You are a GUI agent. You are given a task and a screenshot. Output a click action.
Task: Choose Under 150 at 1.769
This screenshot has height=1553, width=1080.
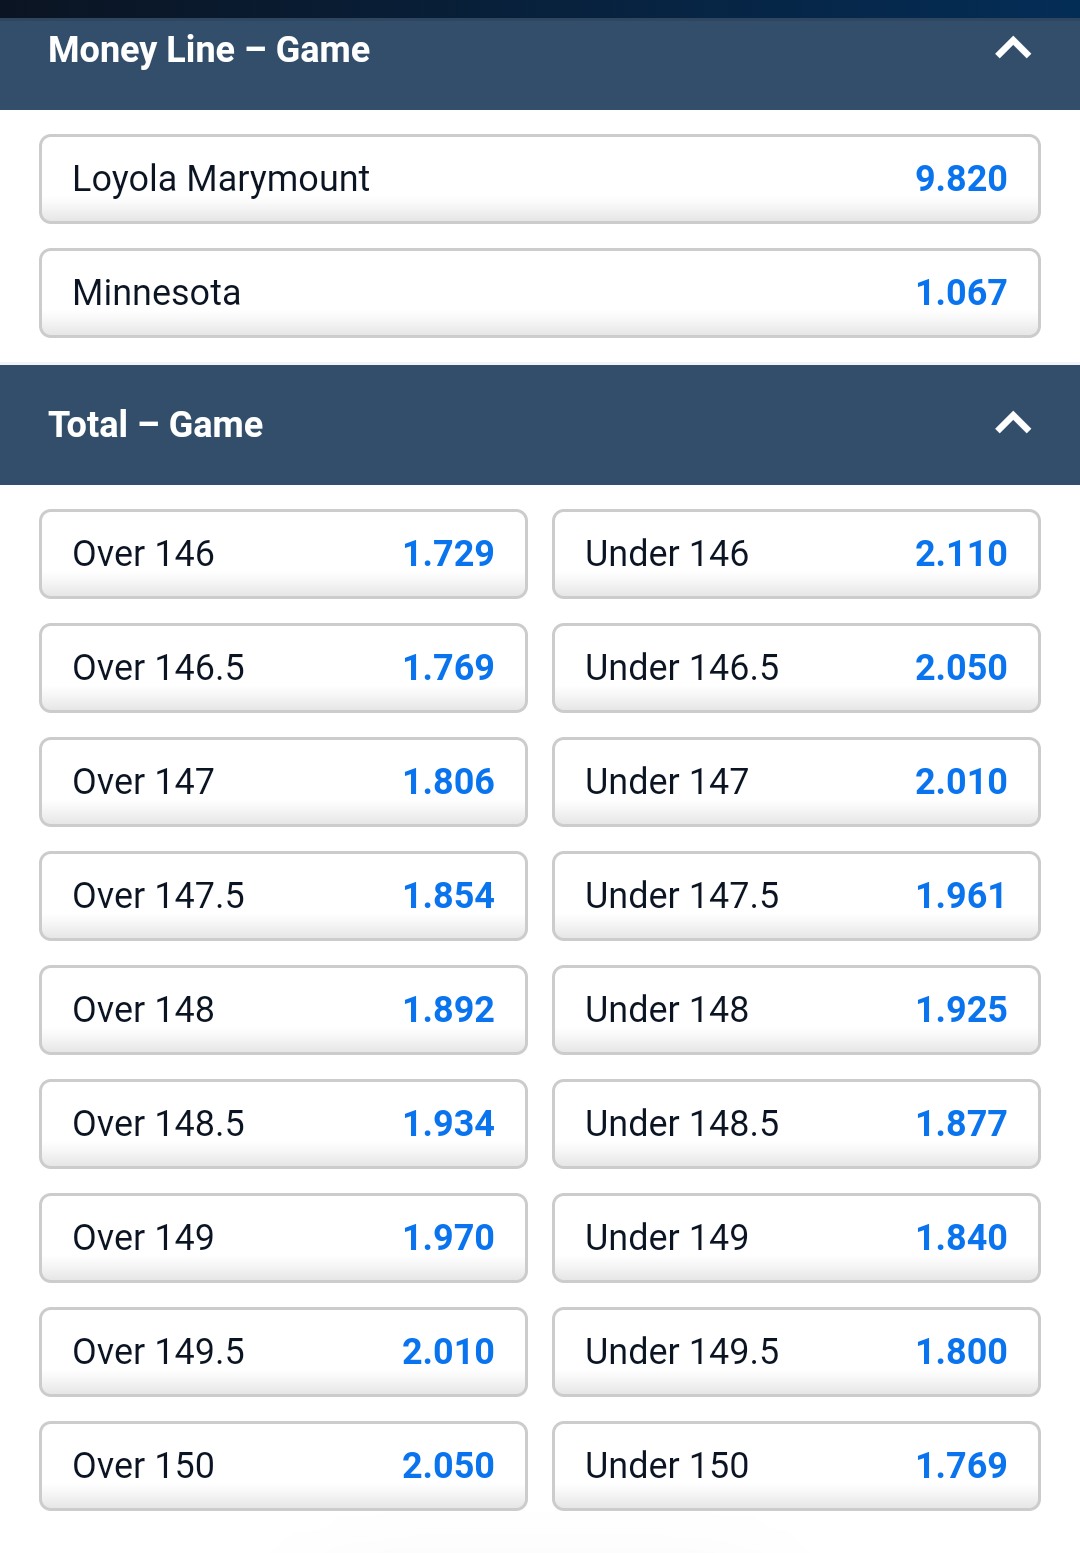(x=796, y=1466)
